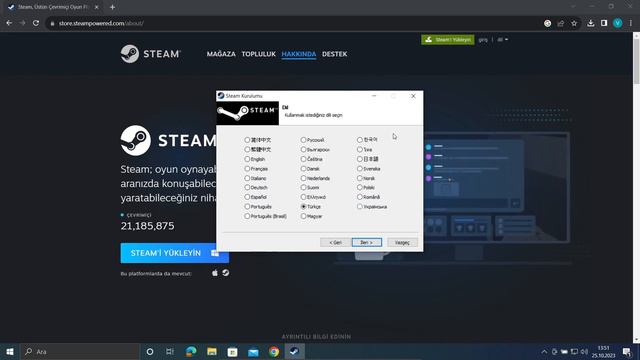Switch to Chrome on the taskbar
The width and height of the screenshot is (640, 360).
point(274,351)
